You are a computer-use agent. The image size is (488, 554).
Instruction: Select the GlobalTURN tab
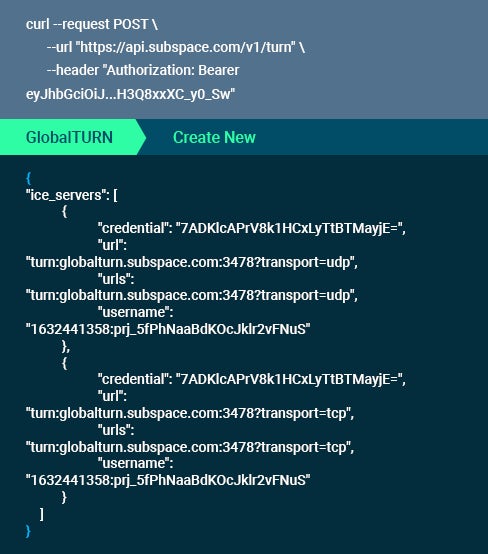coord(70,137)
